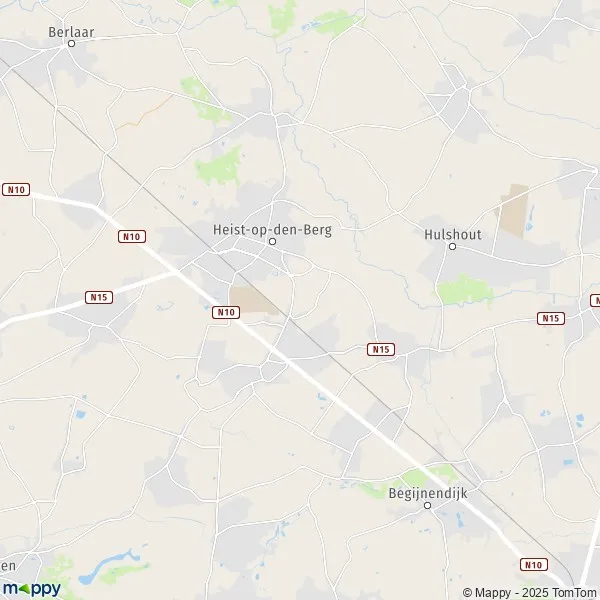
Task: Click the Mappy TomTom copyright text
Action: point(530,593)
